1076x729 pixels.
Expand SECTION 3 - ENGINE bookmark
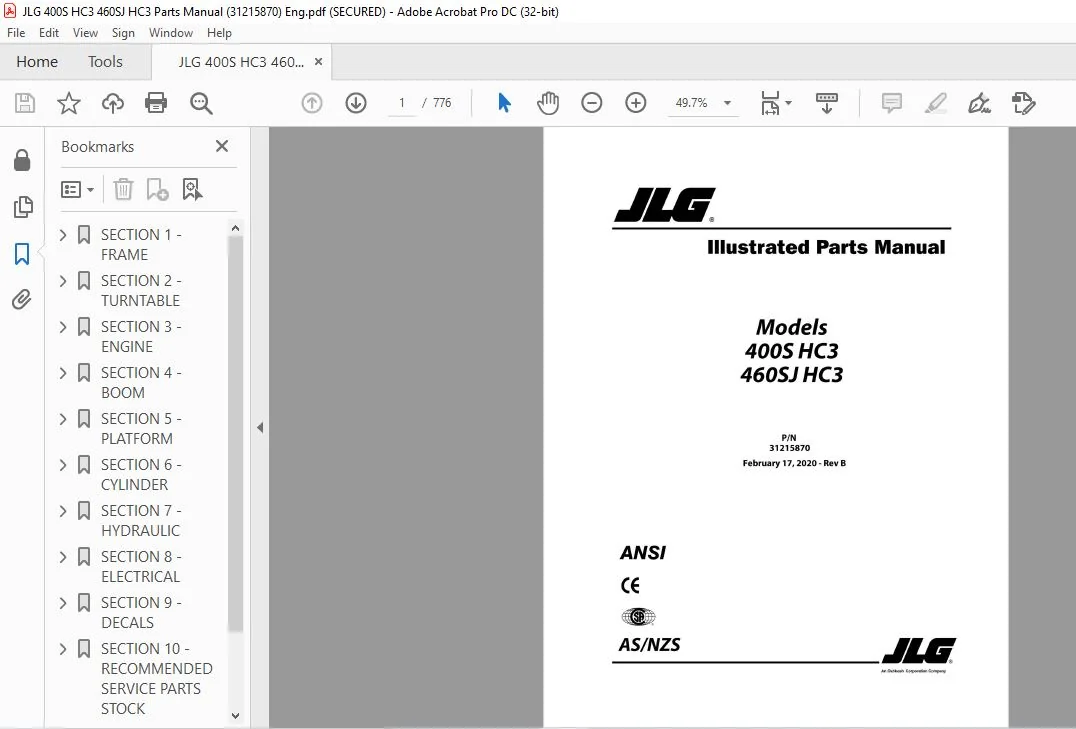(x=63, y=327)
